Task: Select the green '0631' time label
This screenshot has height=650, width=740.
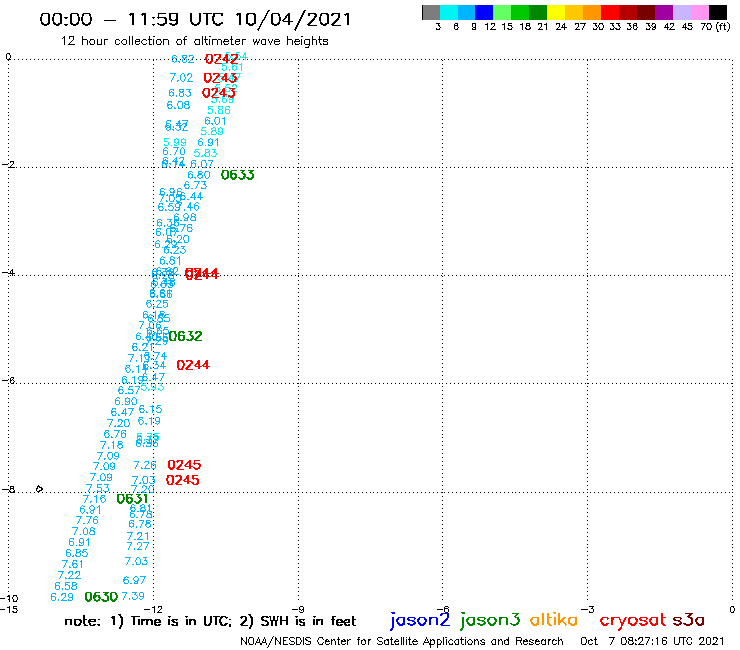Action: [x=133, y=499]
